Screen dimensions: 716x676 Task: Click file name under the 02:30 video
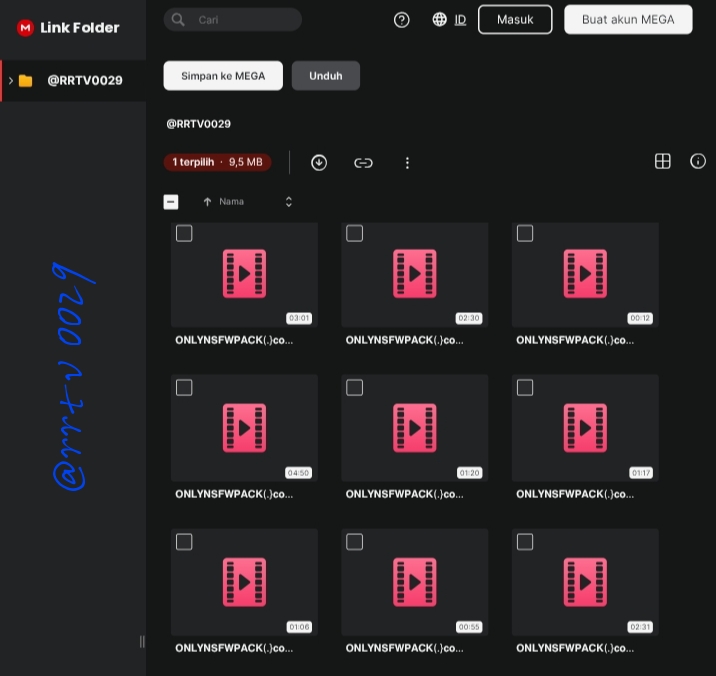(404, 340)
